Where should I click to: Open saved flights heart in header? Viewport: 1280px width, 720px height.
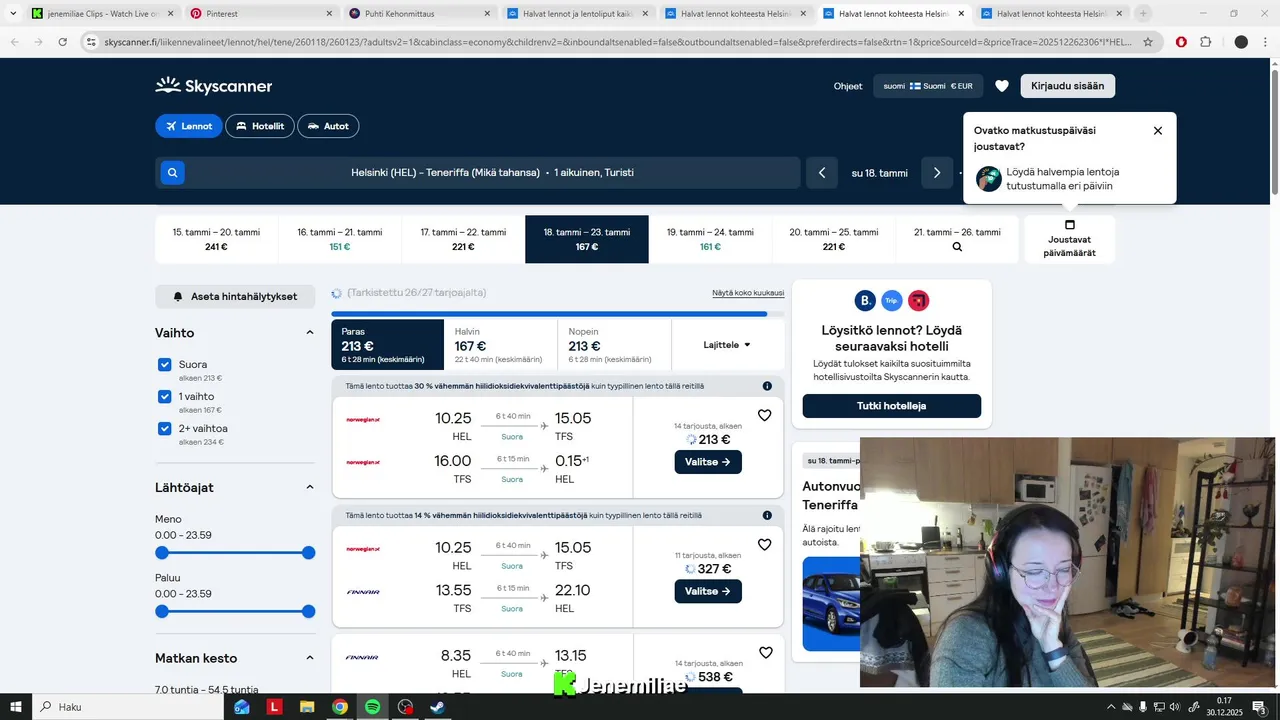click(x=1001, y=86)
